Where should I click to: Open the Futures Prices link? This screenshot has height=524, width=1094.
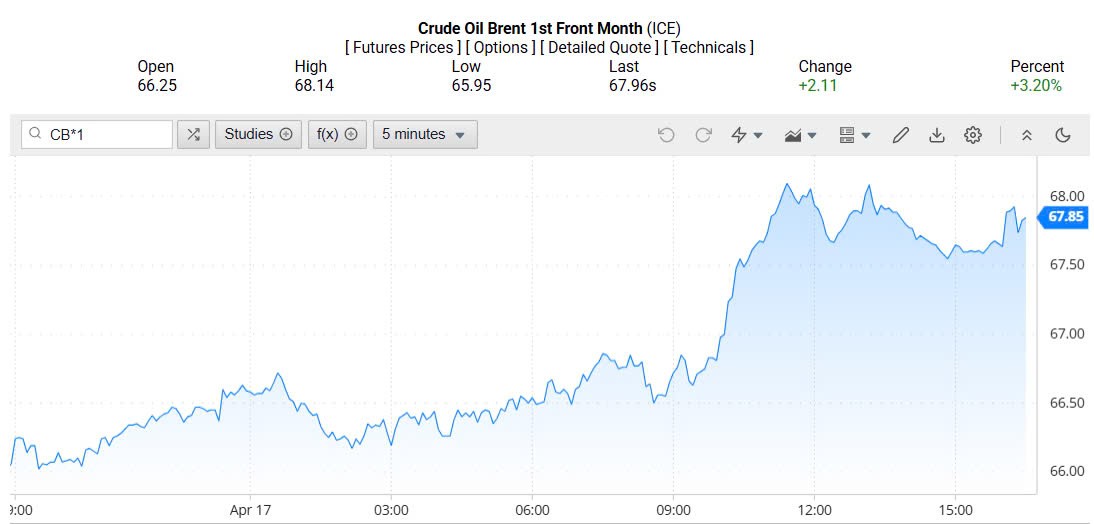pos(403,47)
